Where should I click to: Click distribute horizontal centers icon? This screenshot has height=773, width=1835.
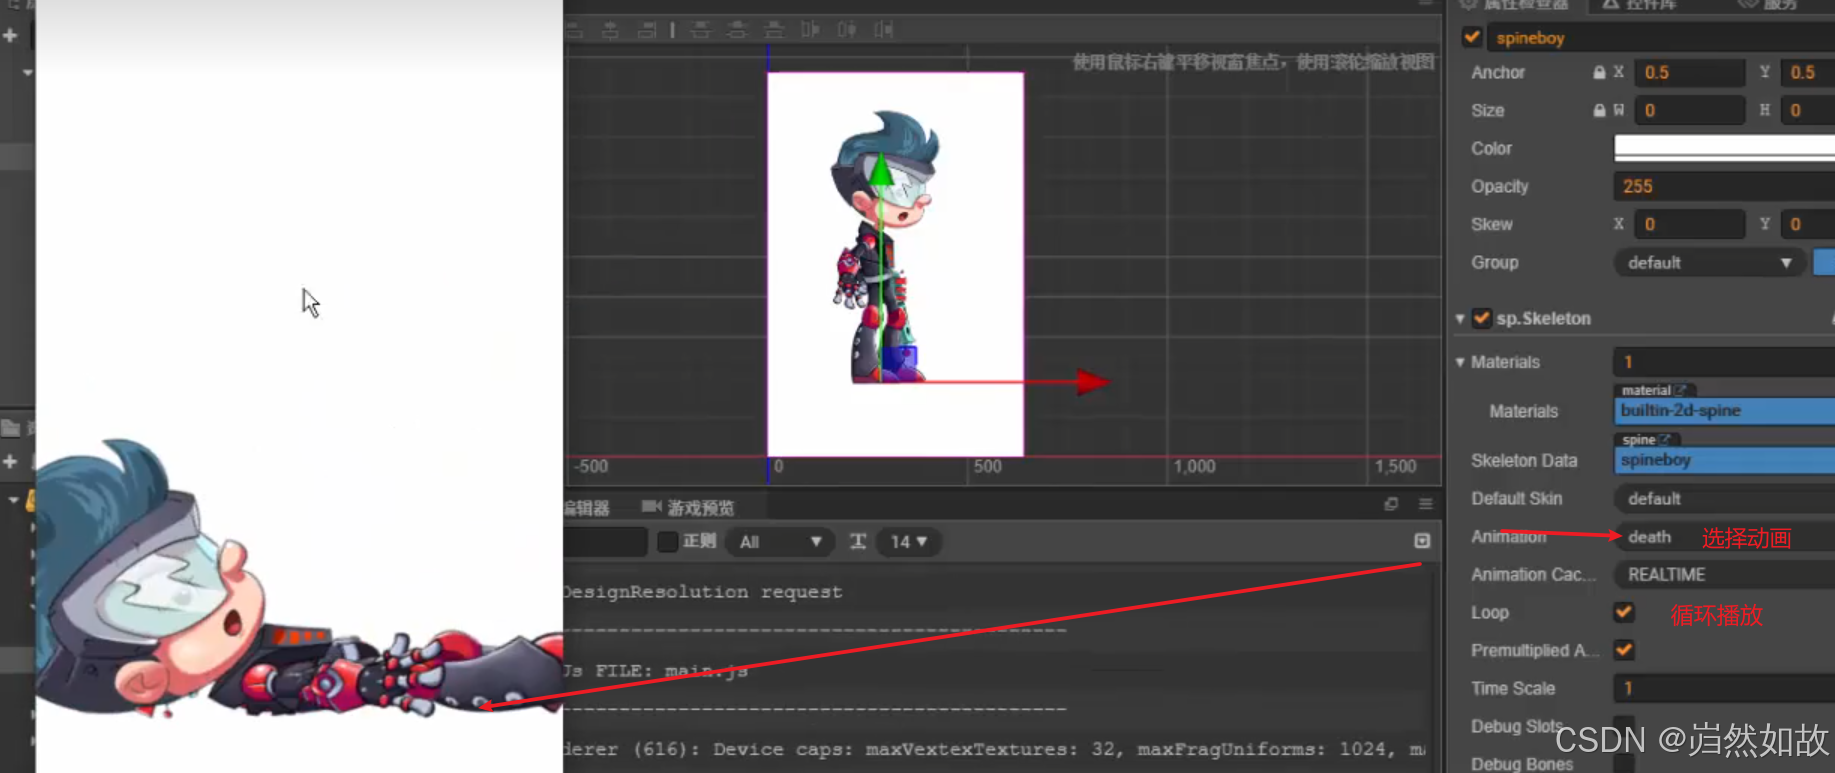point(846,30)
